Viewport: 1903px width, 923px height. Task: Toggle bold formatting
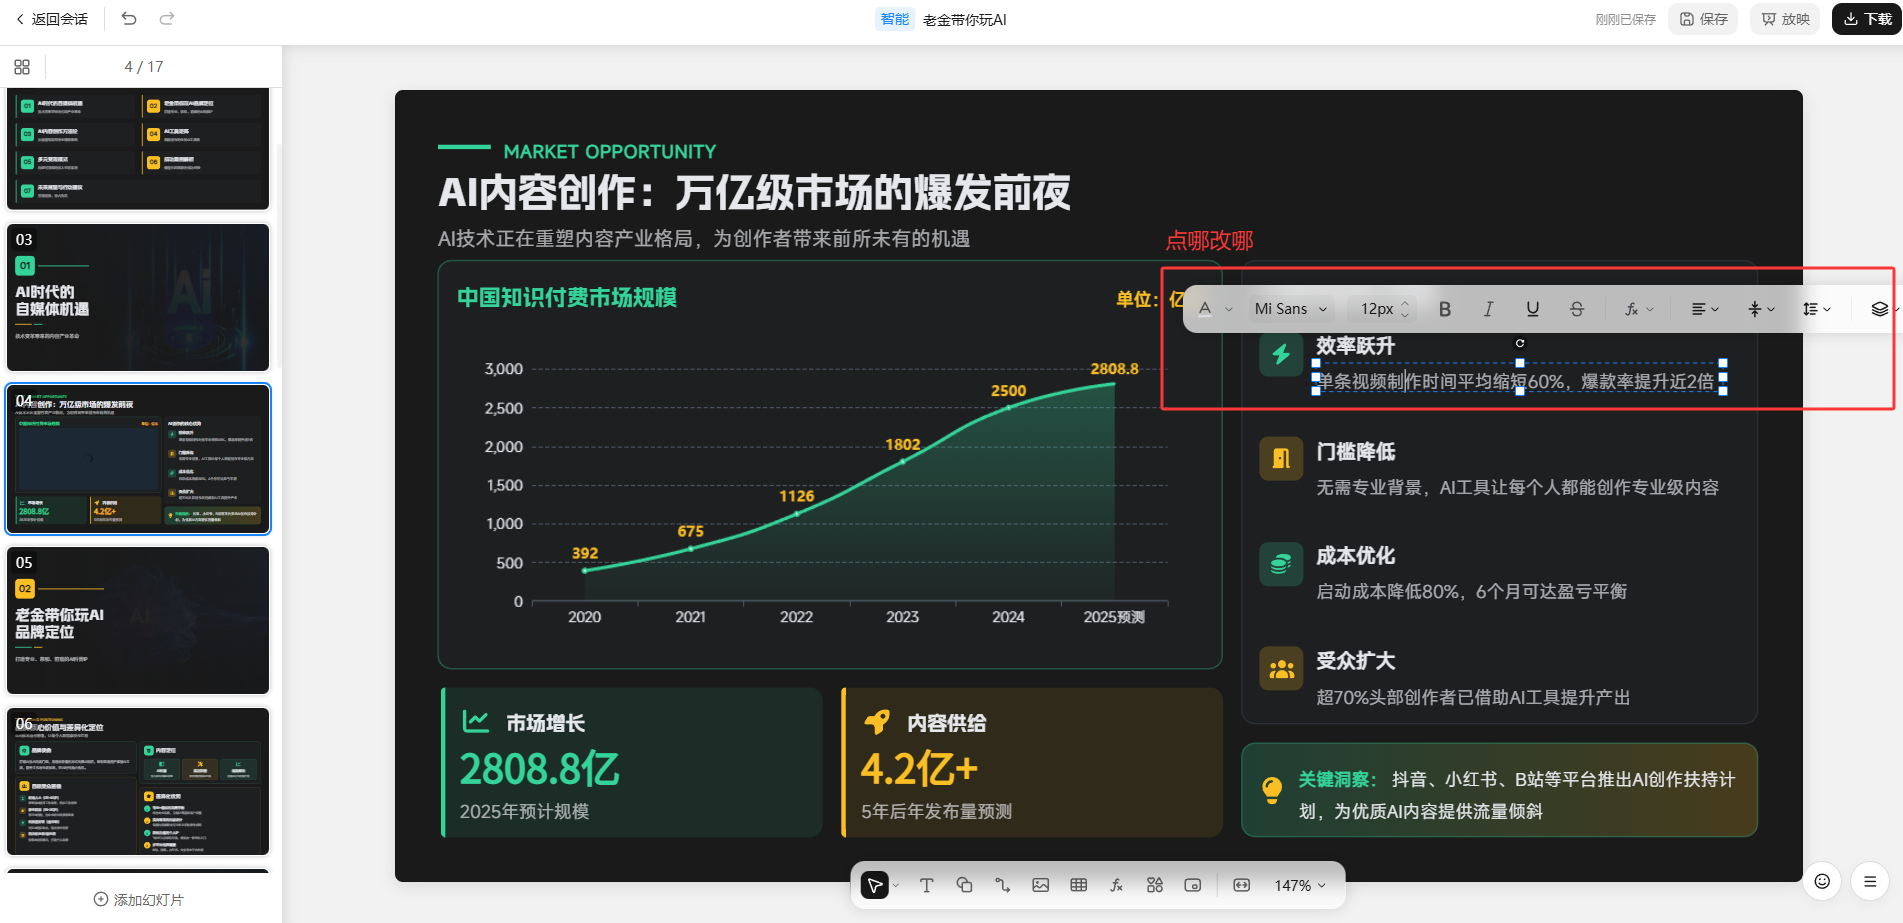pyautogui.click(x=1445, y=309)
